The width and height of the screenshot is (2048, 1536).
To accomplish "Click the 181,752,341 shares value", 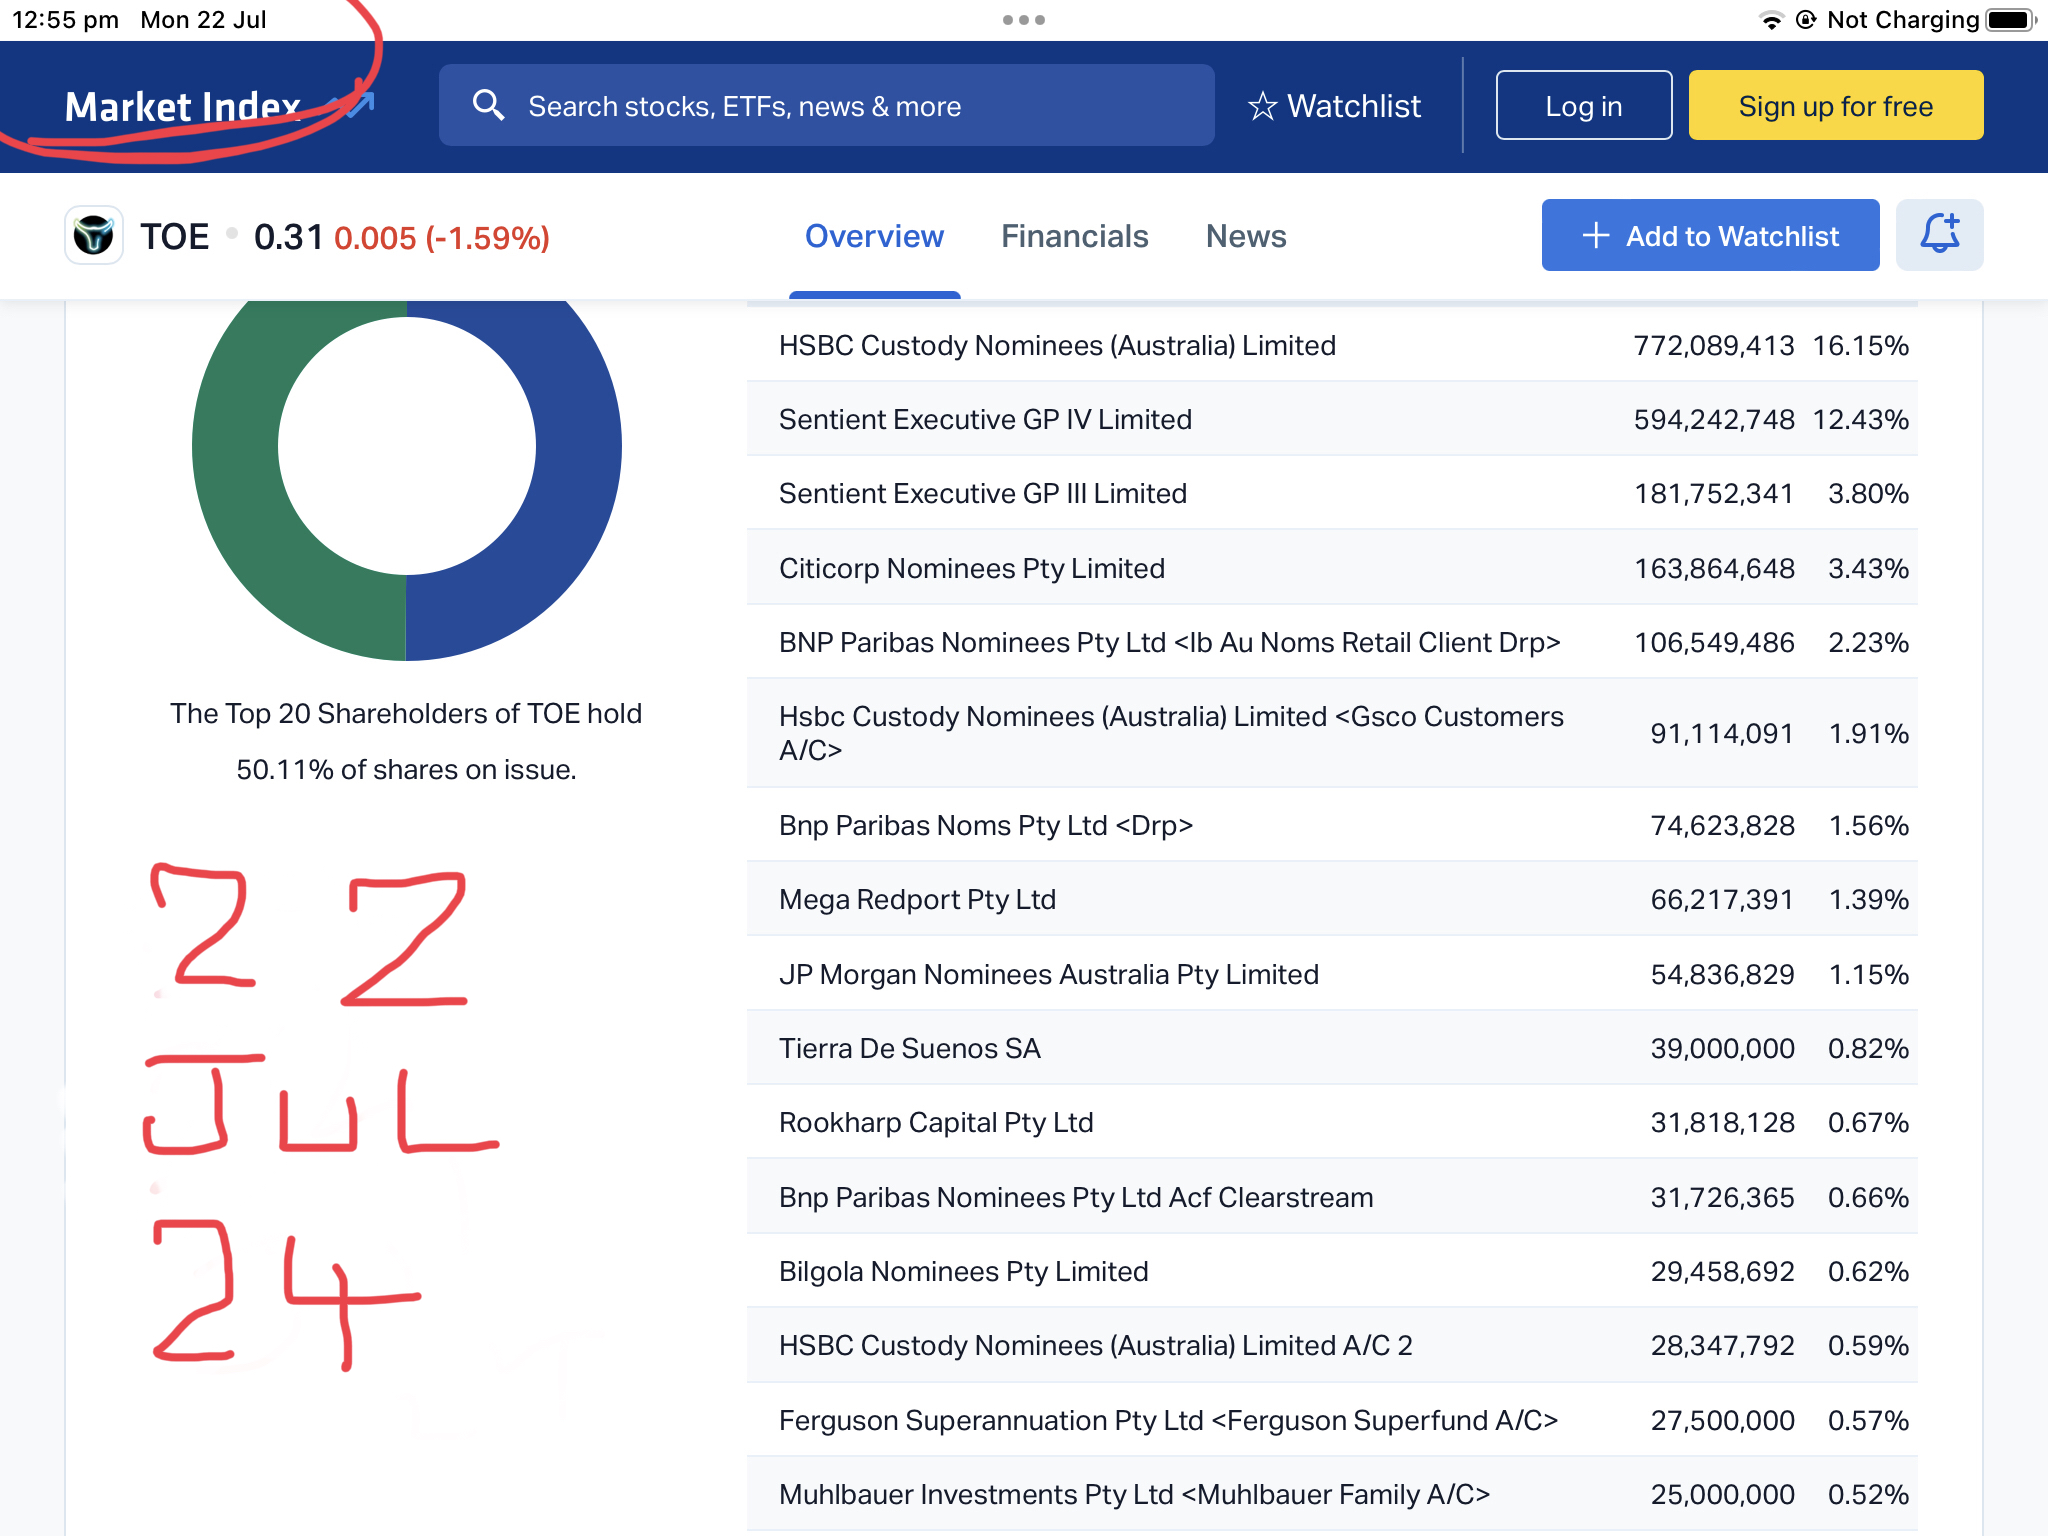I will click(x=1714, y=493).
